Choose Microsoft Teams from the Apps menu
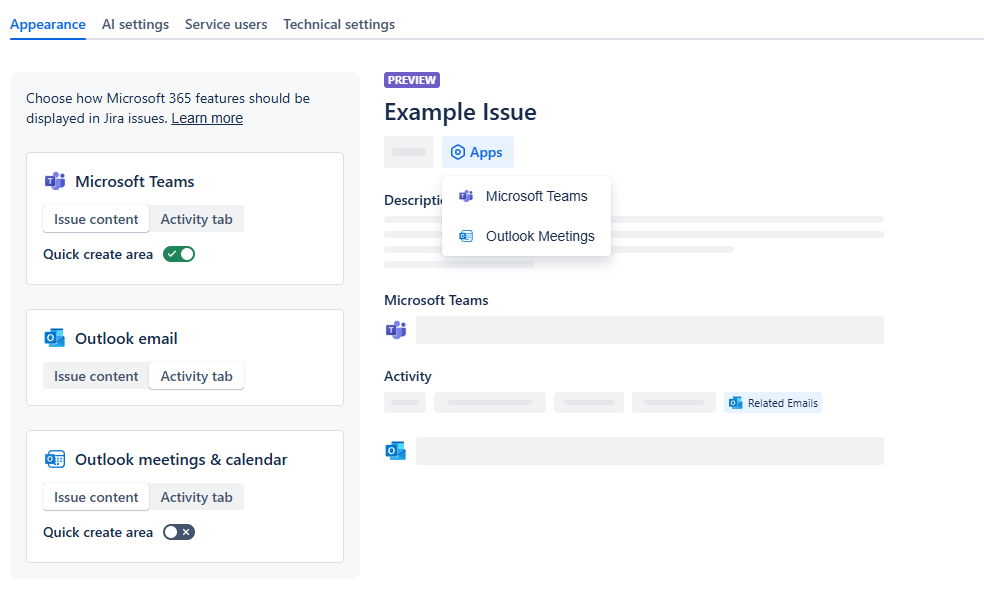The height and width of the screenshot is (590, 984). (x=536, y=196)
